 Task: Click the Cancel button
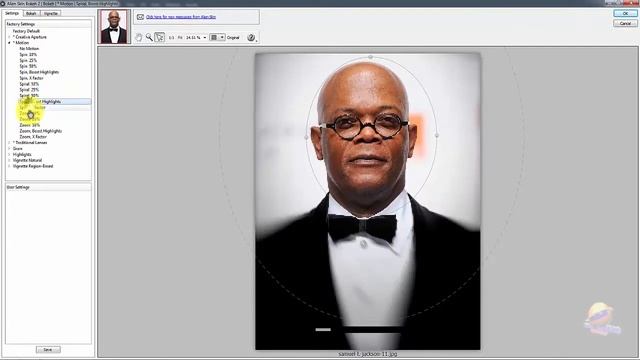click(x=625, y=23)
